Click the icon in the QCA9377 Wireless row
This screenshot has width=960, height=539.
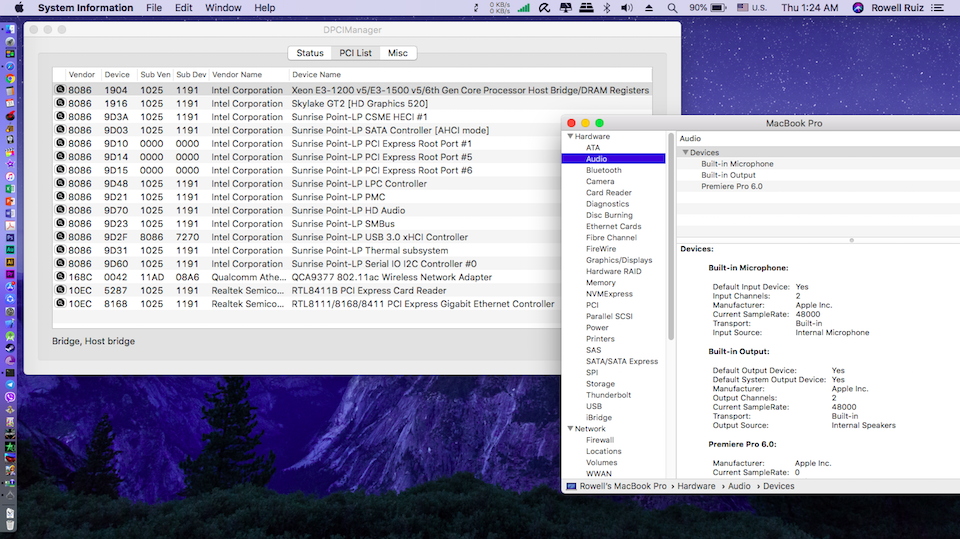60,276
